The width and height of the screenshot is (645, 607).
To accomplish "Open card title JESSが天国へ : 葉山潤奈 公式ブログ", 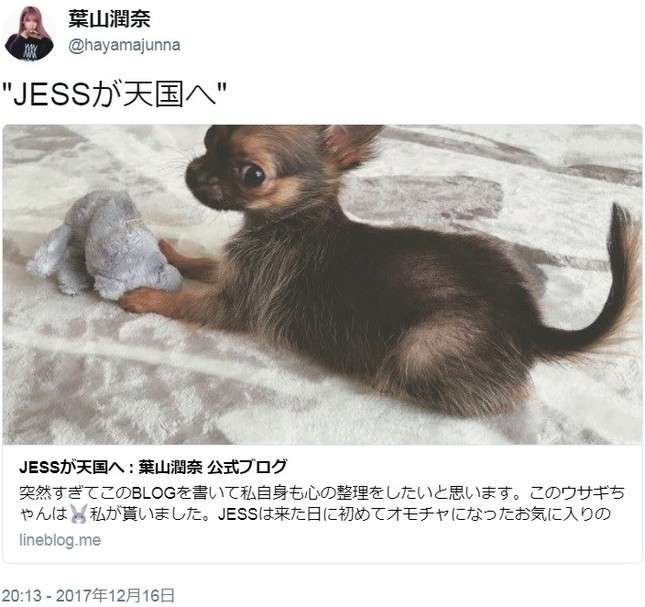I will [x=153, y=467].
